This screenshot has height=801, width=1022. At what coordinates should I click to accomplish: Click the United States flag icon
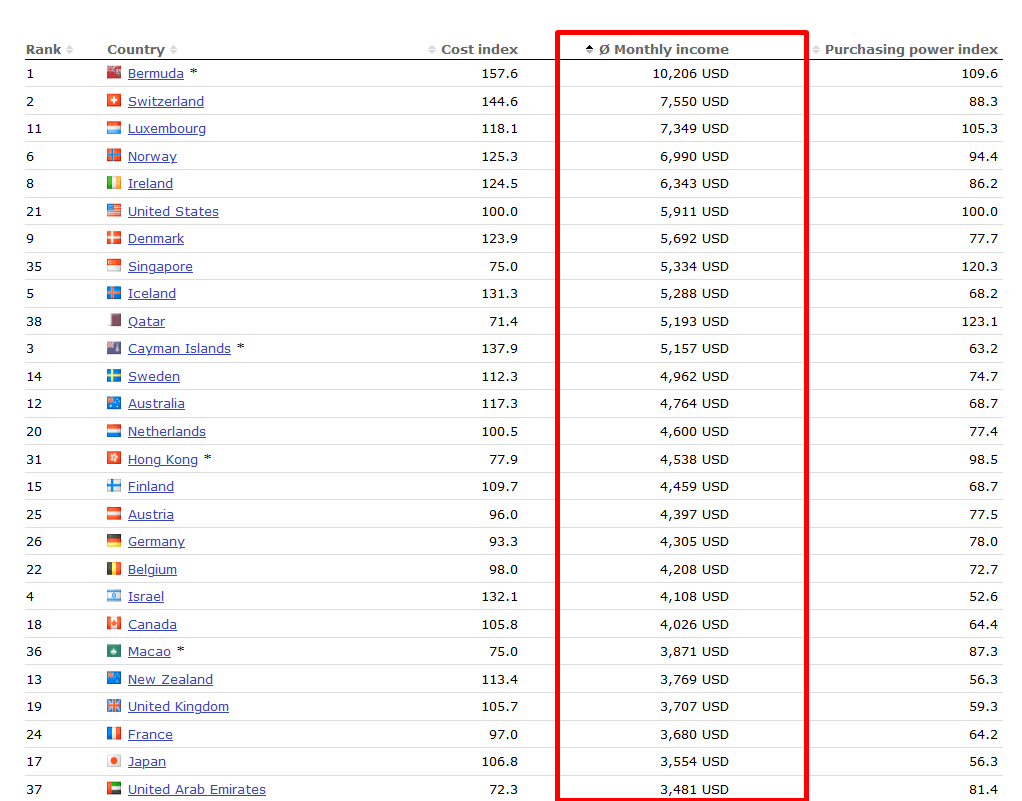(114, 211)
